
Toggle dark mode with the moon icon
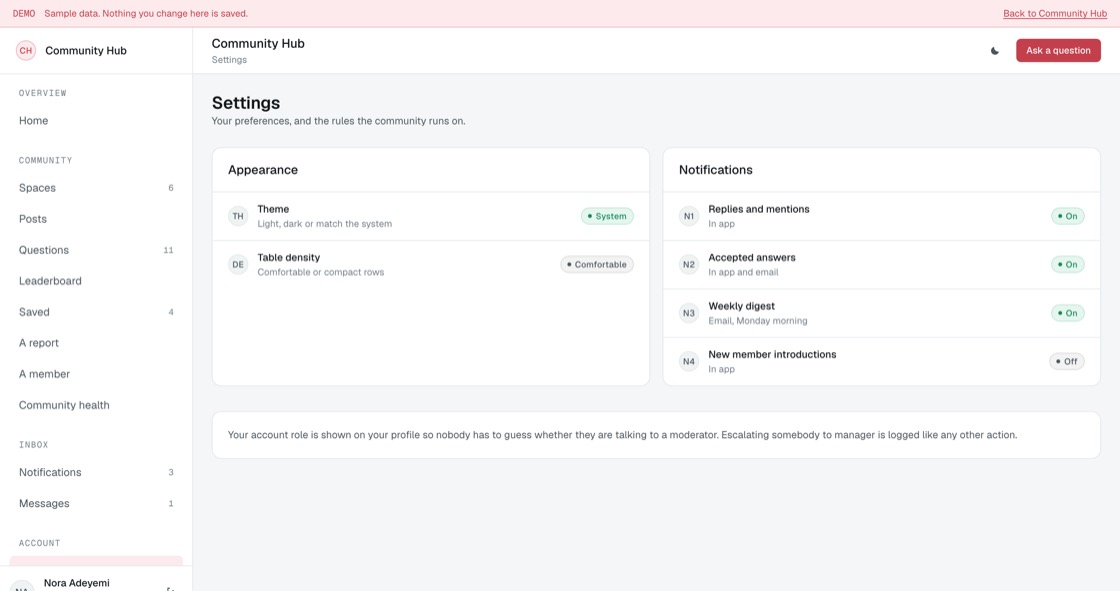pos(994,51)
